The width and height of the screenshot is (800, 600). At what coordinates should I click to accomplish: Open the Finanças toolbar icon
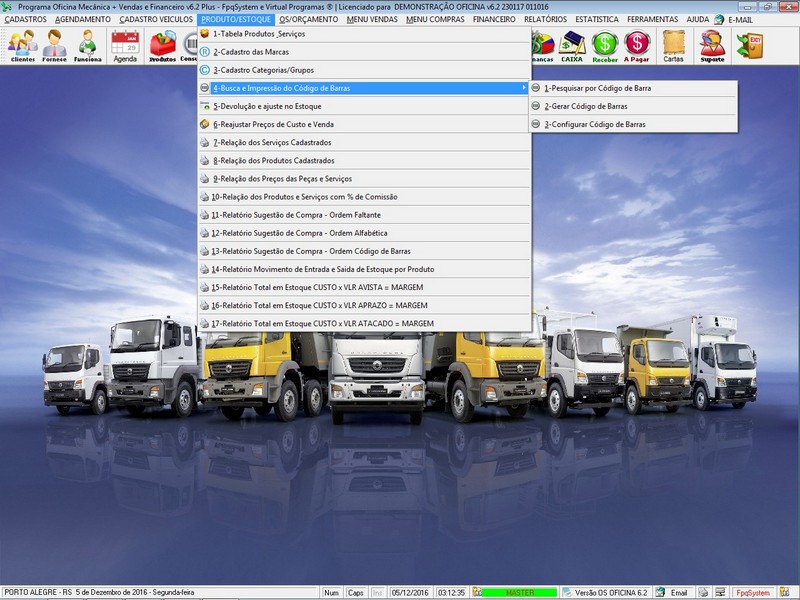pyautogui.click(x=542, y=45)
